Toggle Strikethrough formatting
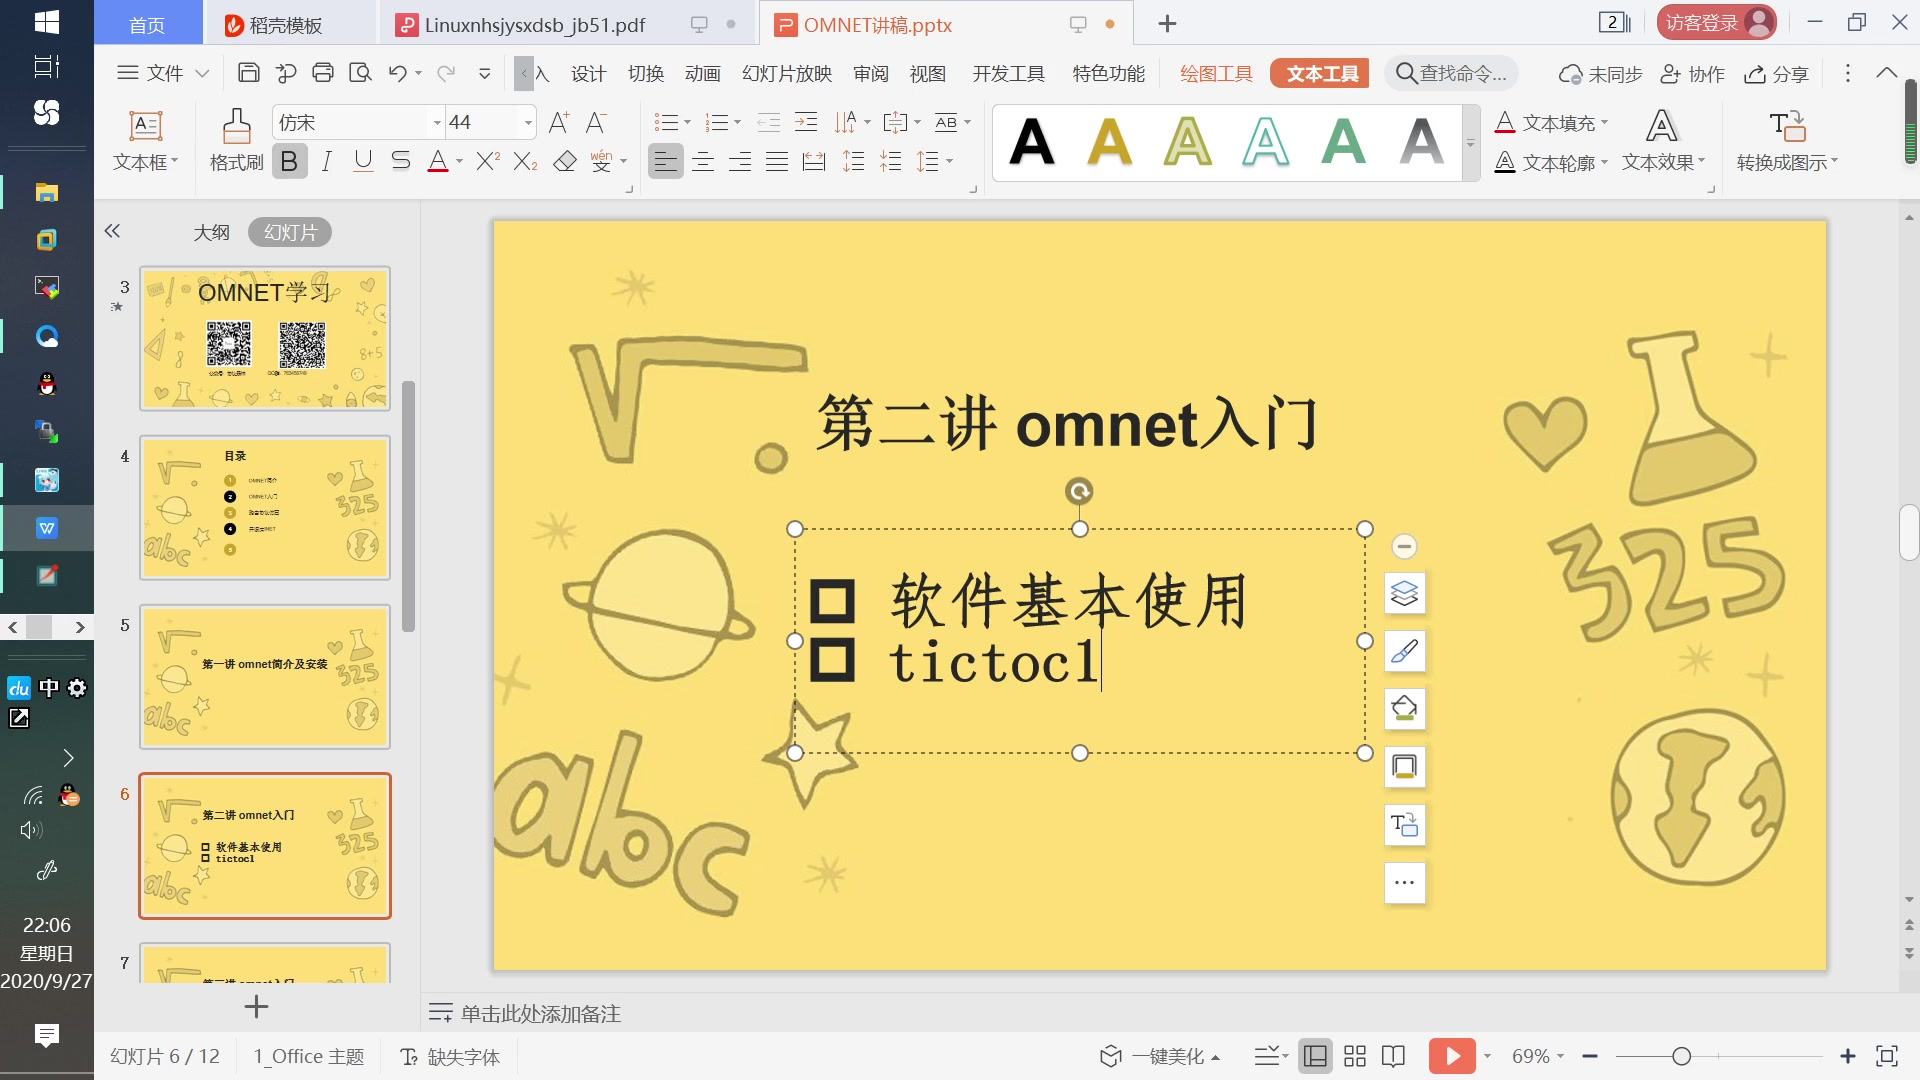This screenshot has width=1920, height=1080. (400, 161)
